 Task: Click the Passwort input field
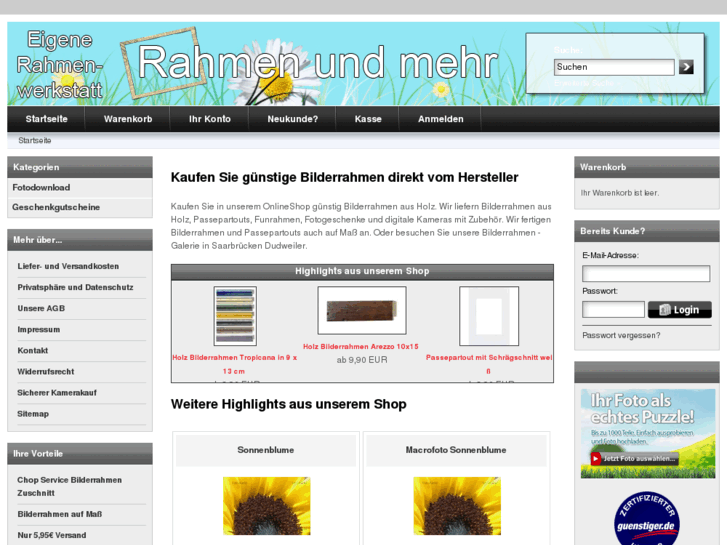pos(613,309)
